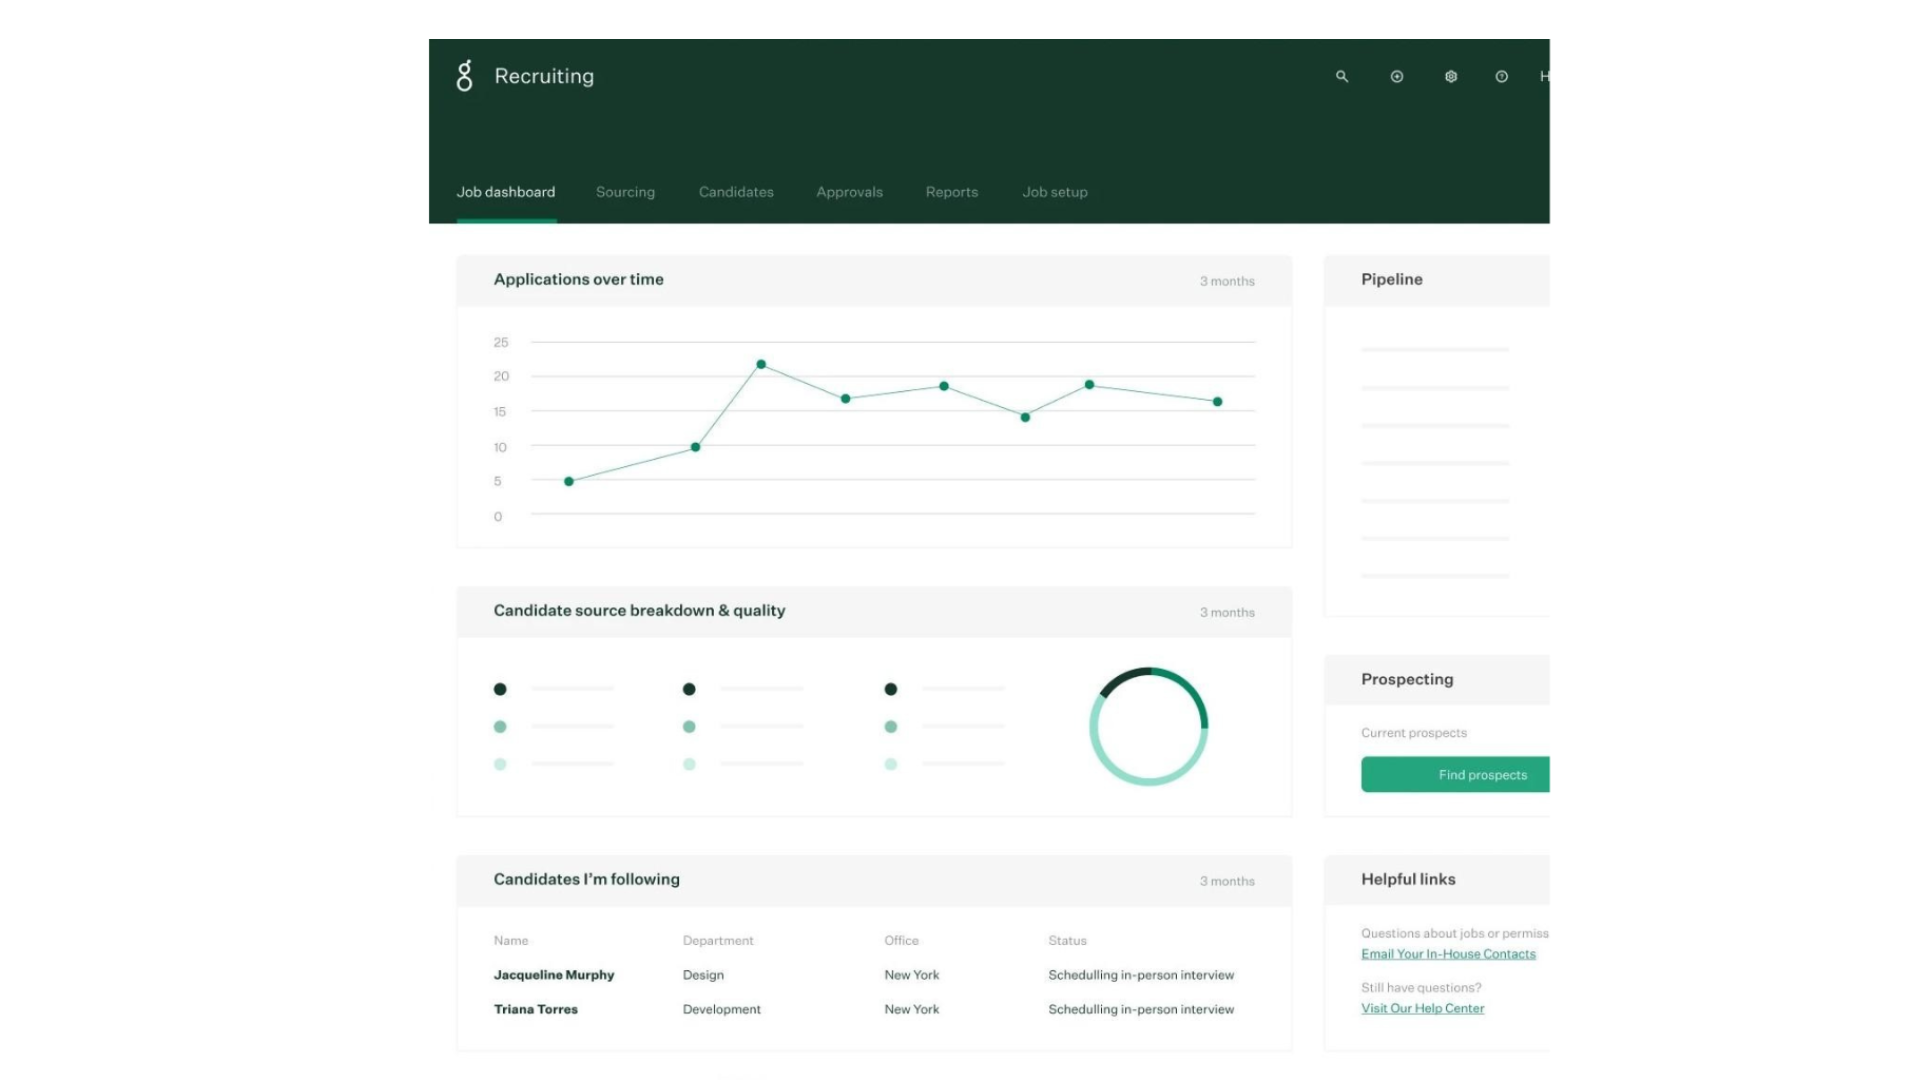Open the 3 months filter for Applications over time

(x=1227, y=281)
